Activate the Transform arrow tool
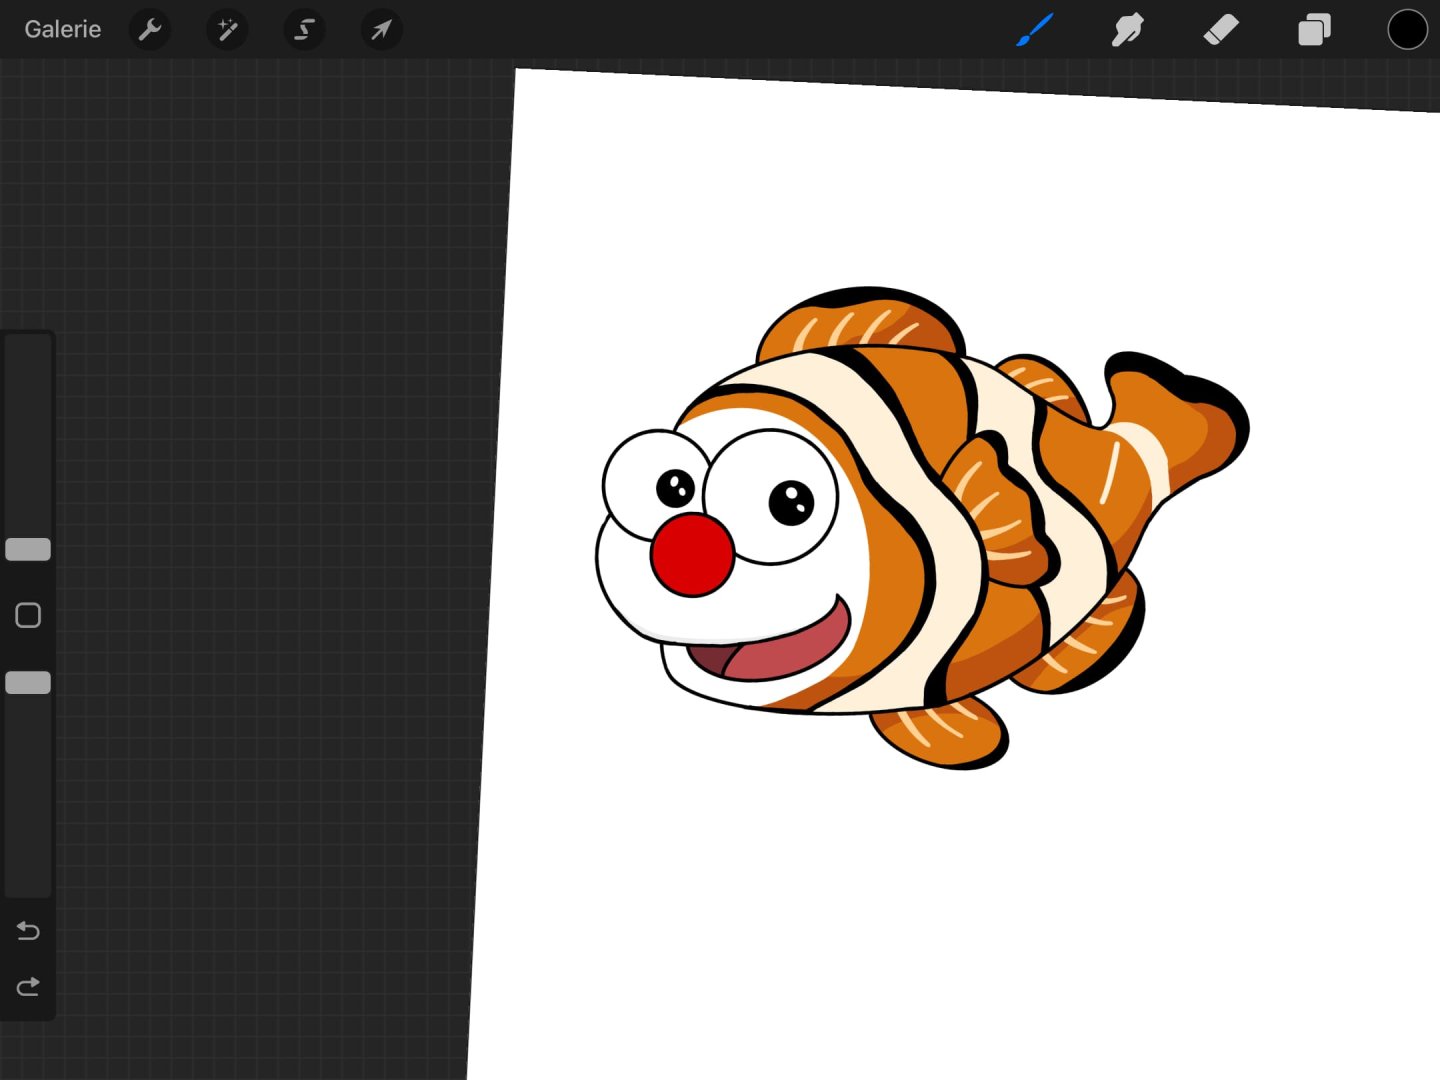 381,30
